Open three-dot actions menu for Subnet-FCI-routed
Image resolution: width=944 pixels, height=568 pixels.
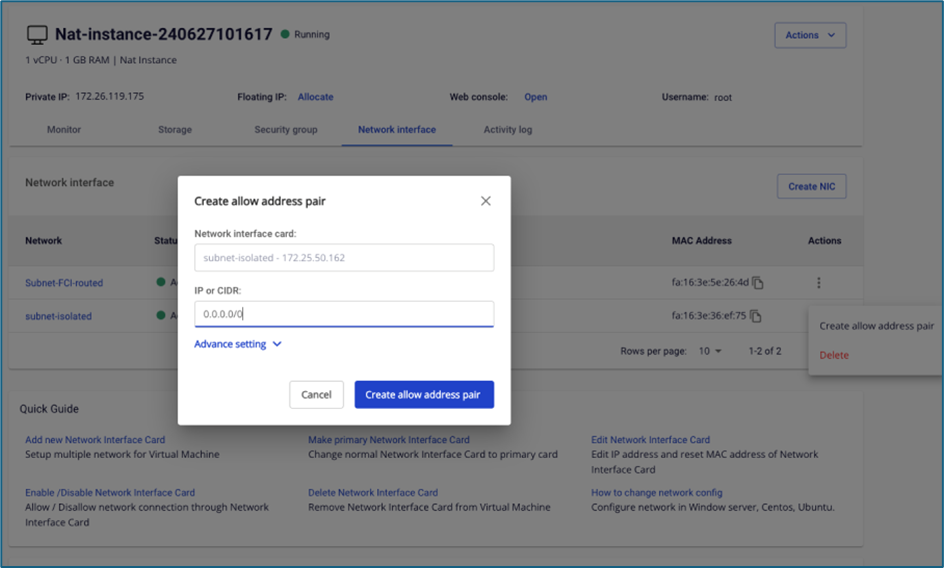819,283
